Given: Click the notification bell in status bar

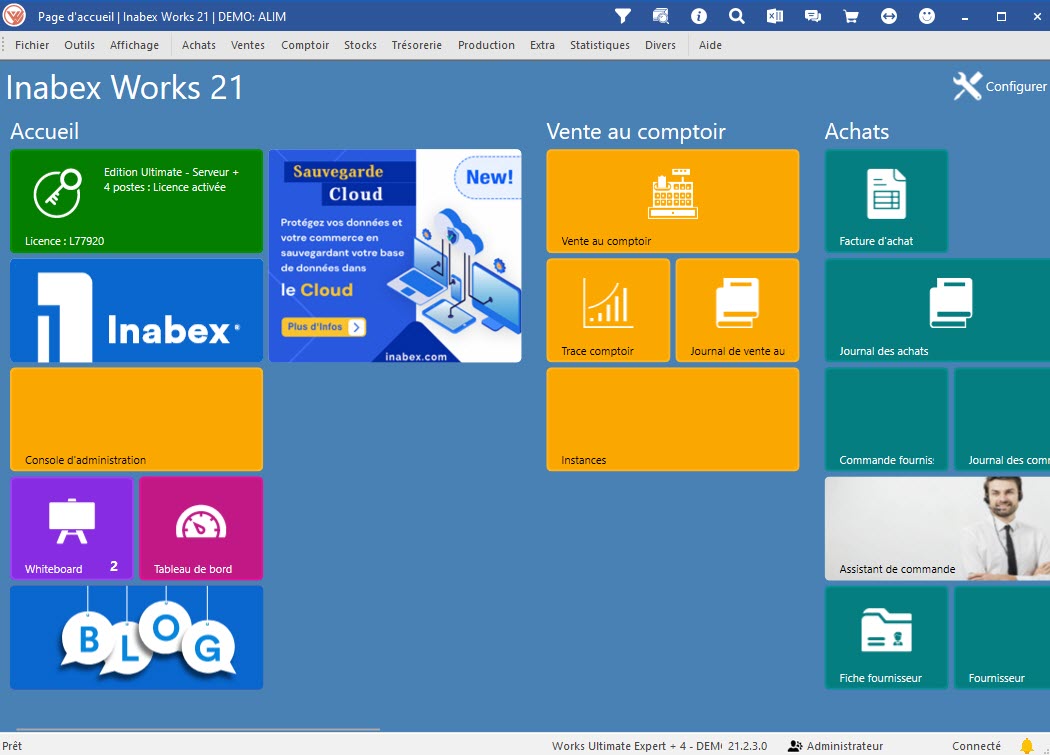Looking at the screenshot, I should coord(1026,746).
